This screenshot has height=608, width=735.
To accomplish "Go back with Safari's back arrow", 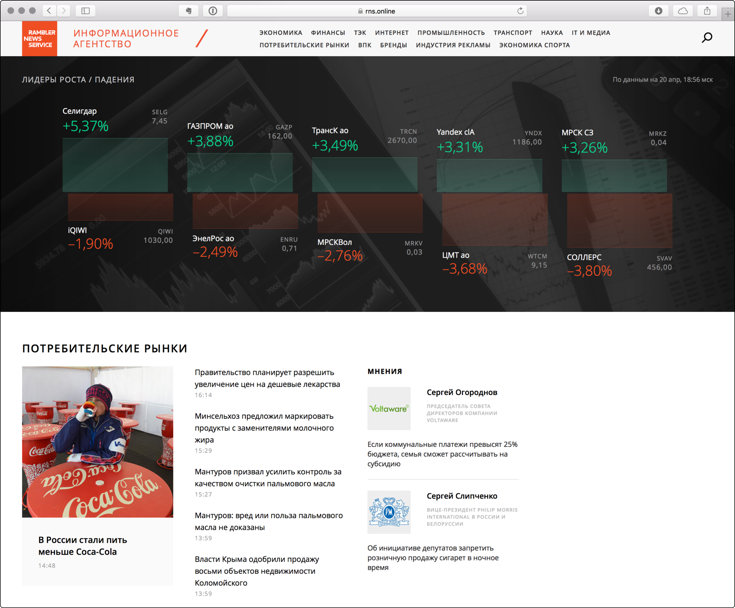I will pos(49,10).
